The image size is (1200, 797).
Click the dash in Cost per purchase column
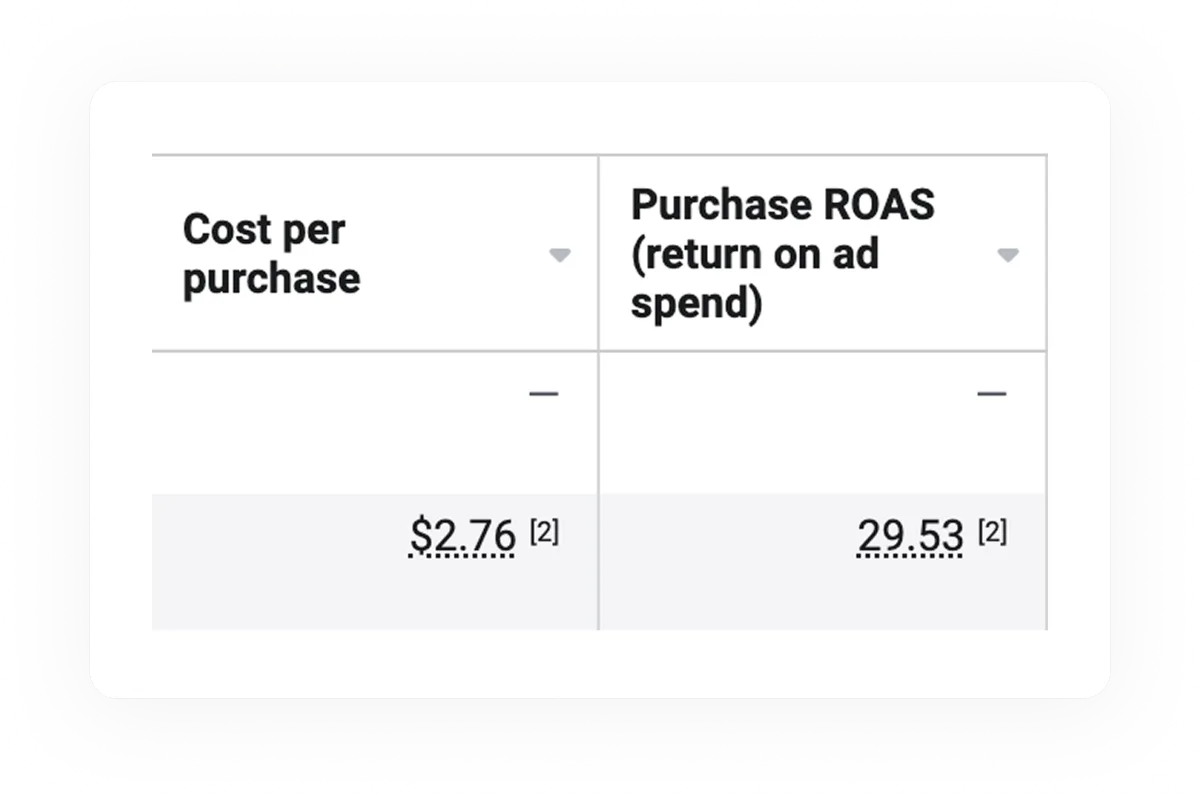pyautogui.click(x=543, y=393)
